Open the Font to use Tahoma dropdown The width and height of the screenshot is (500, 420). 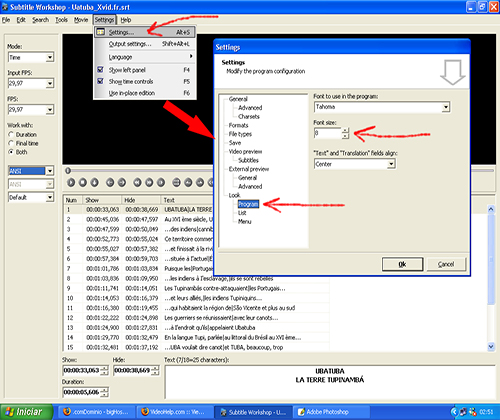tap(446, 107)
